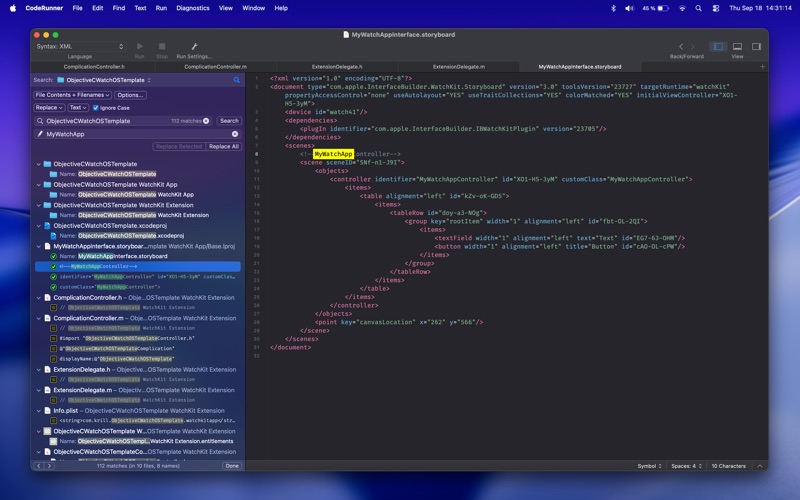Click the Run play icon in toolbar

point(139,46)
